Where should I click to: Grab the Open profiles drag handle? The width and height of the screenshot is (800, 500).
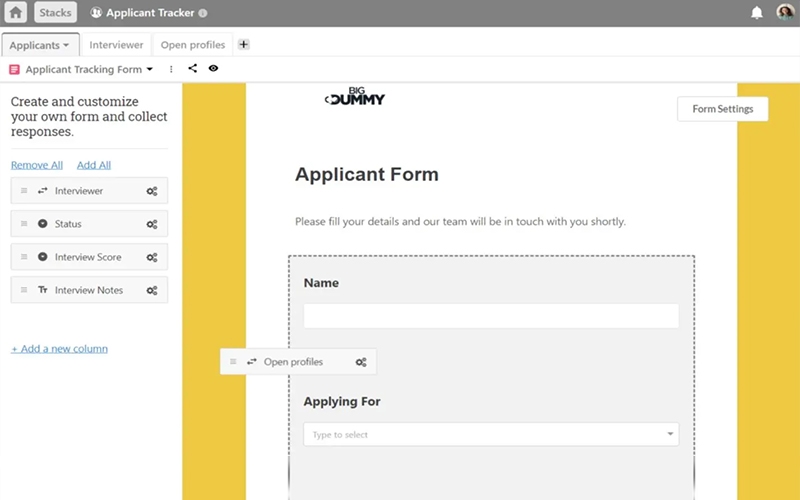(233, 362)
